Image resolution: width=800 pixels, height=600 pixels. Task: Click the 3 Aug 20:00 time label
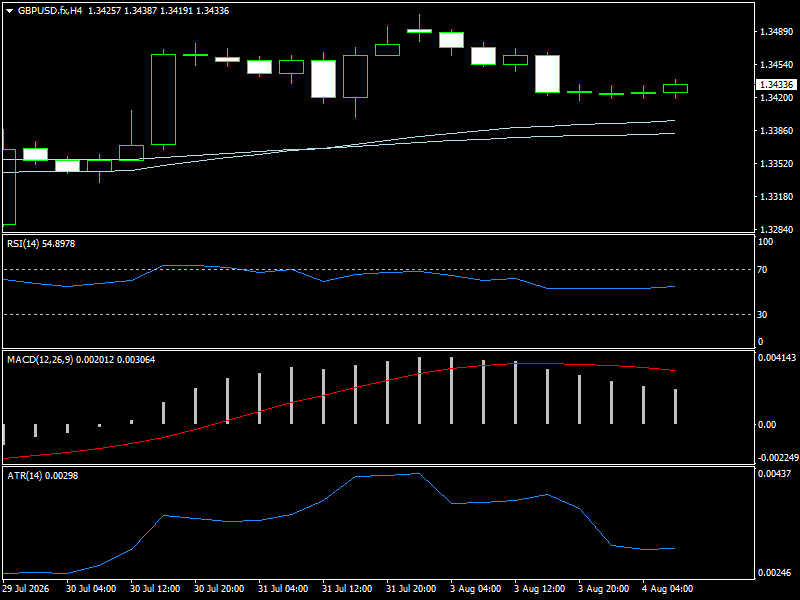pyautogui.click(x=604, y=588)
